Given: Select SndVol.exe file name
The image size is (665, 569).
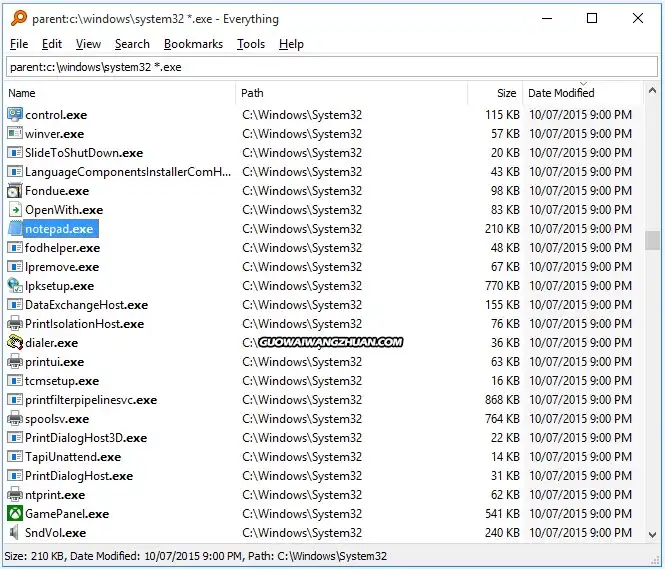Looking at the screenshot, I should [x=55, y=533].
